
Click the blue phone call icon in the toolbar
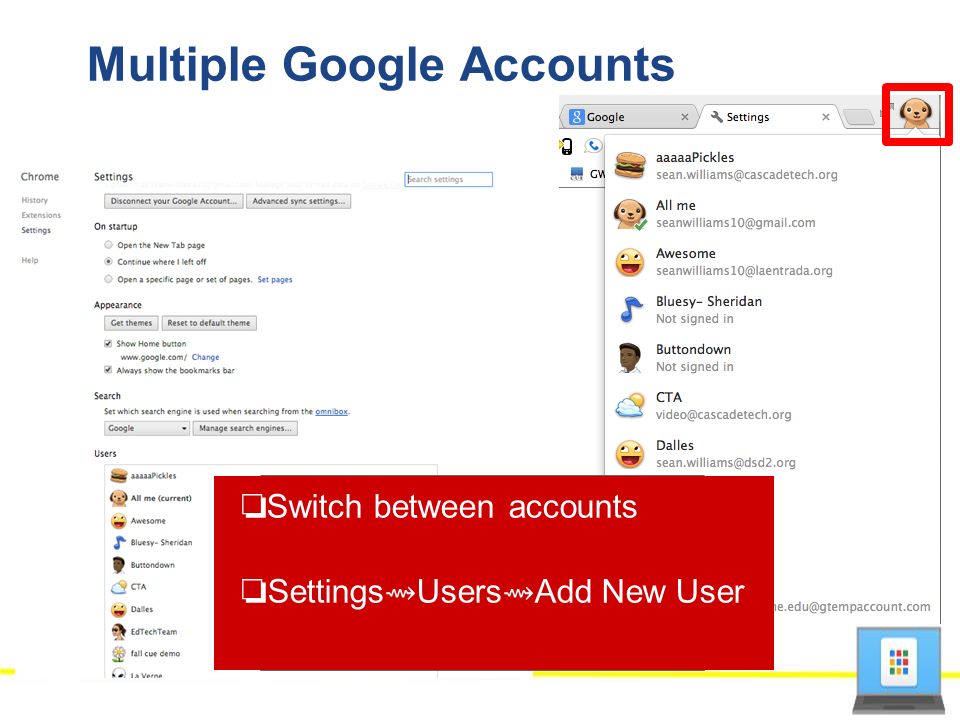[593, 146]
